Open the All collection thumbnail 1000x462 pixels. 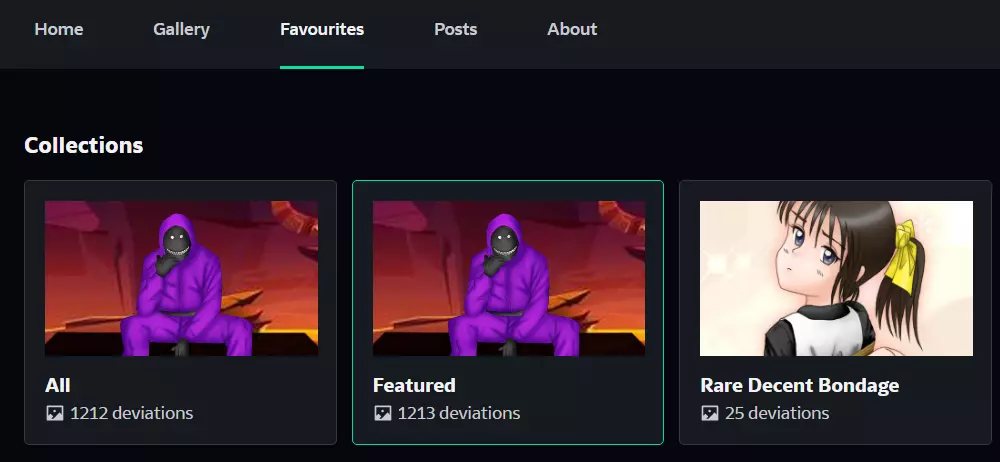(x=181, y=278)
